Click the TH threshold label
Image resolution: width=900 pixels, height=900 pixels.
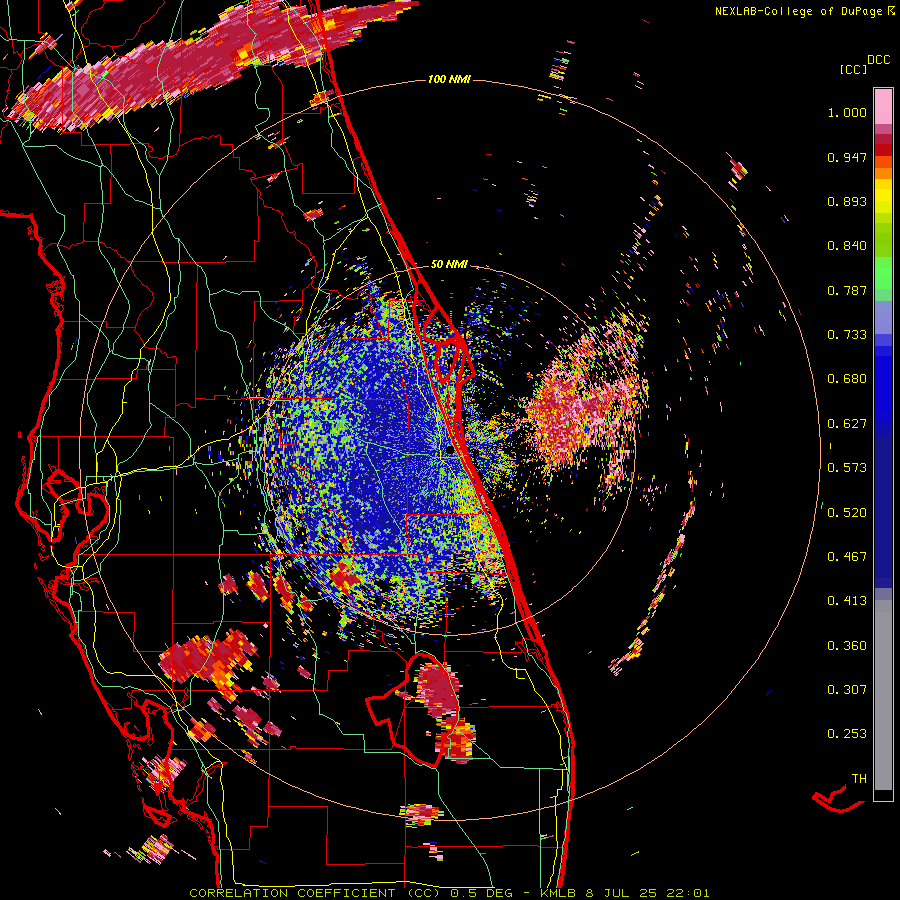click(859, 779)
